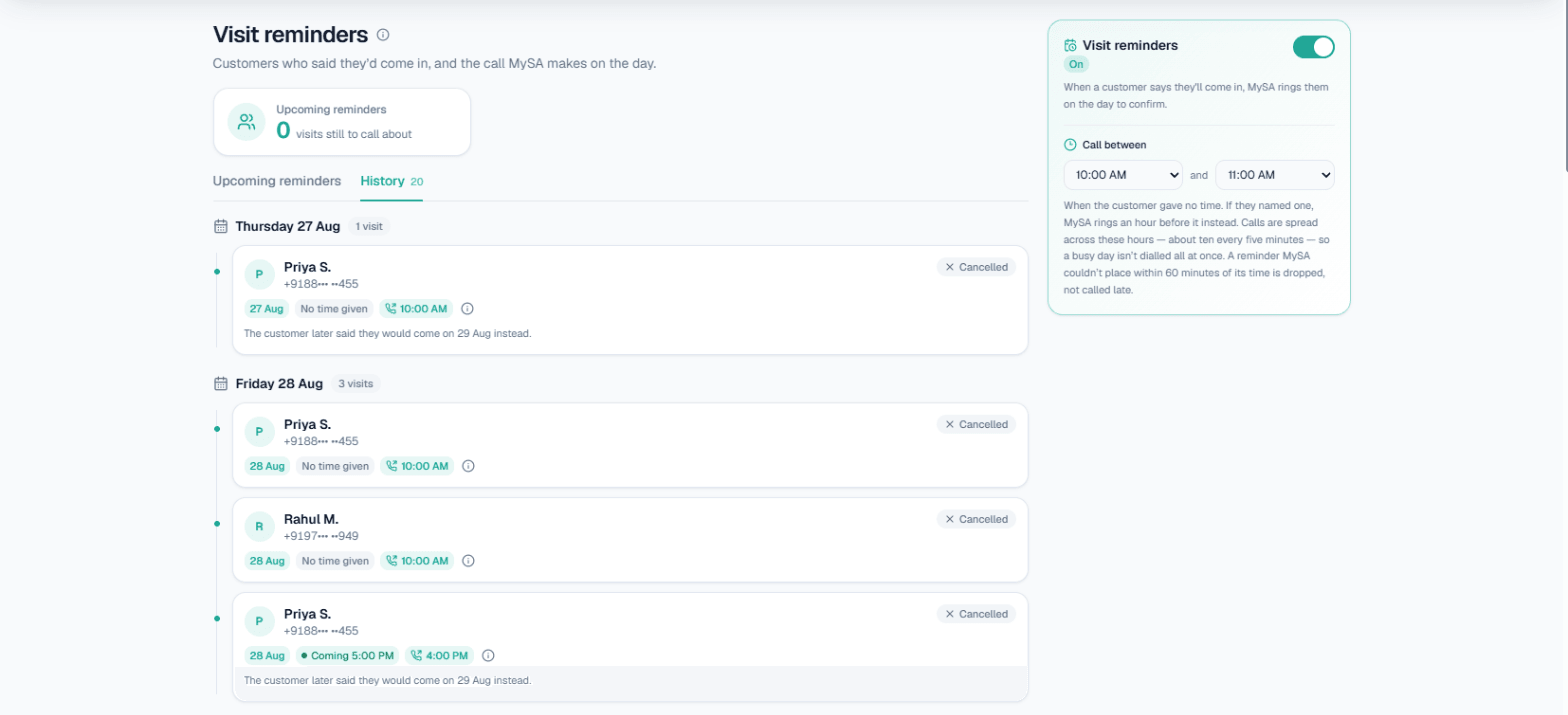Open the 11:00 AM end time dropdown

pos(1275,175)
